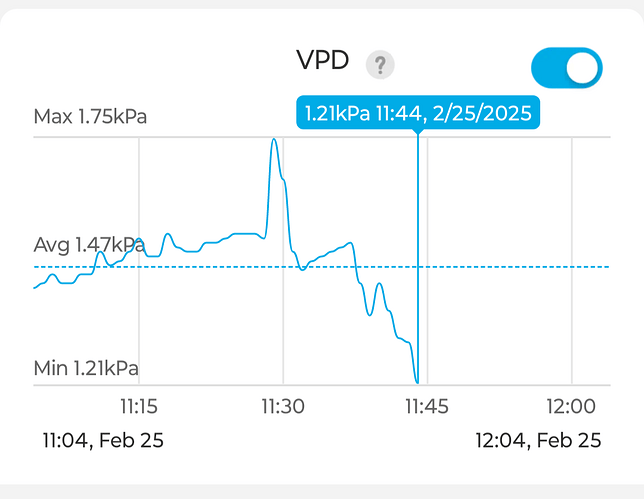Select the Min 1.21kPa label
This screenshot has height=499, width=644.
point(86,368)
